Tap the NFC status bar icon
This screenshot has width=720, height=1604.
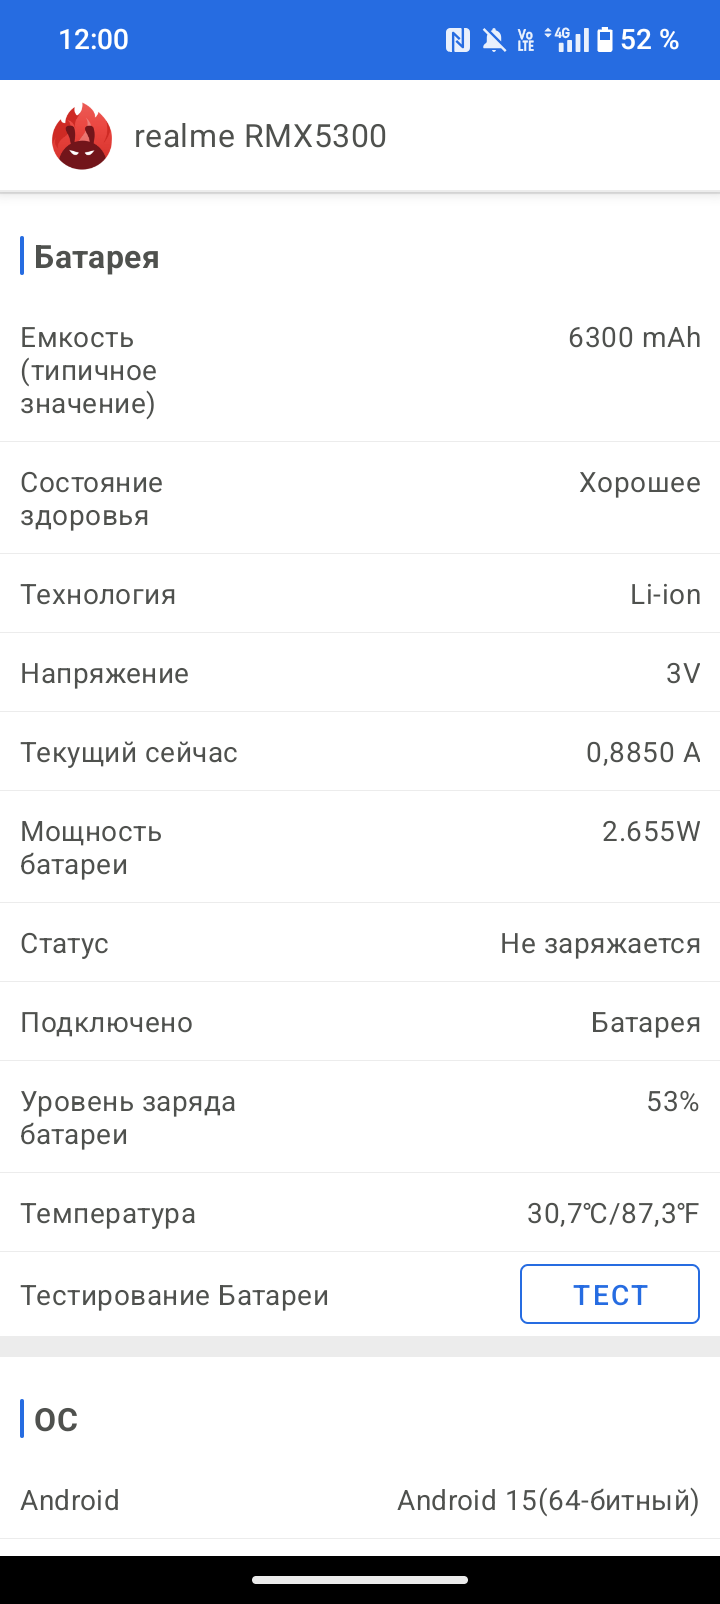pyautogui.click(x=458, y=40)
